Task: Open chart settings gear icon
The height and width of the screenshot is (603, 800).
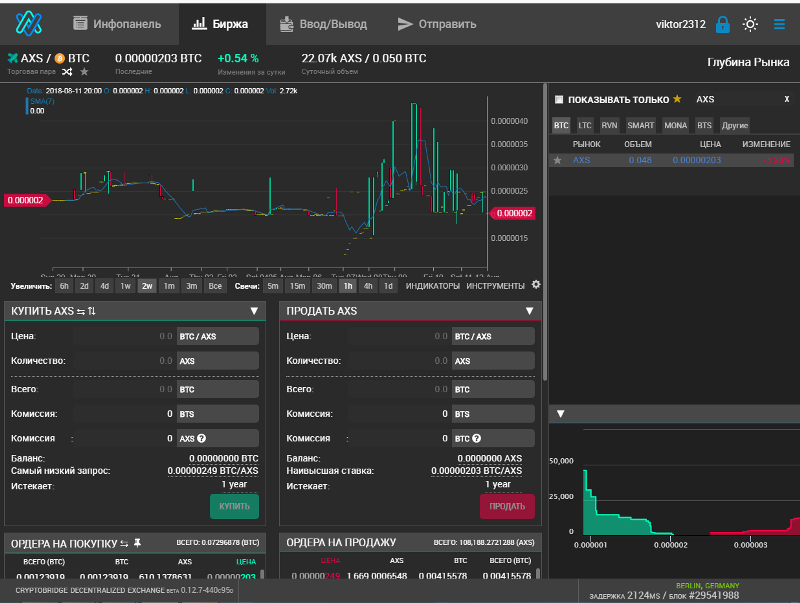Action: (x=536, y=285)
